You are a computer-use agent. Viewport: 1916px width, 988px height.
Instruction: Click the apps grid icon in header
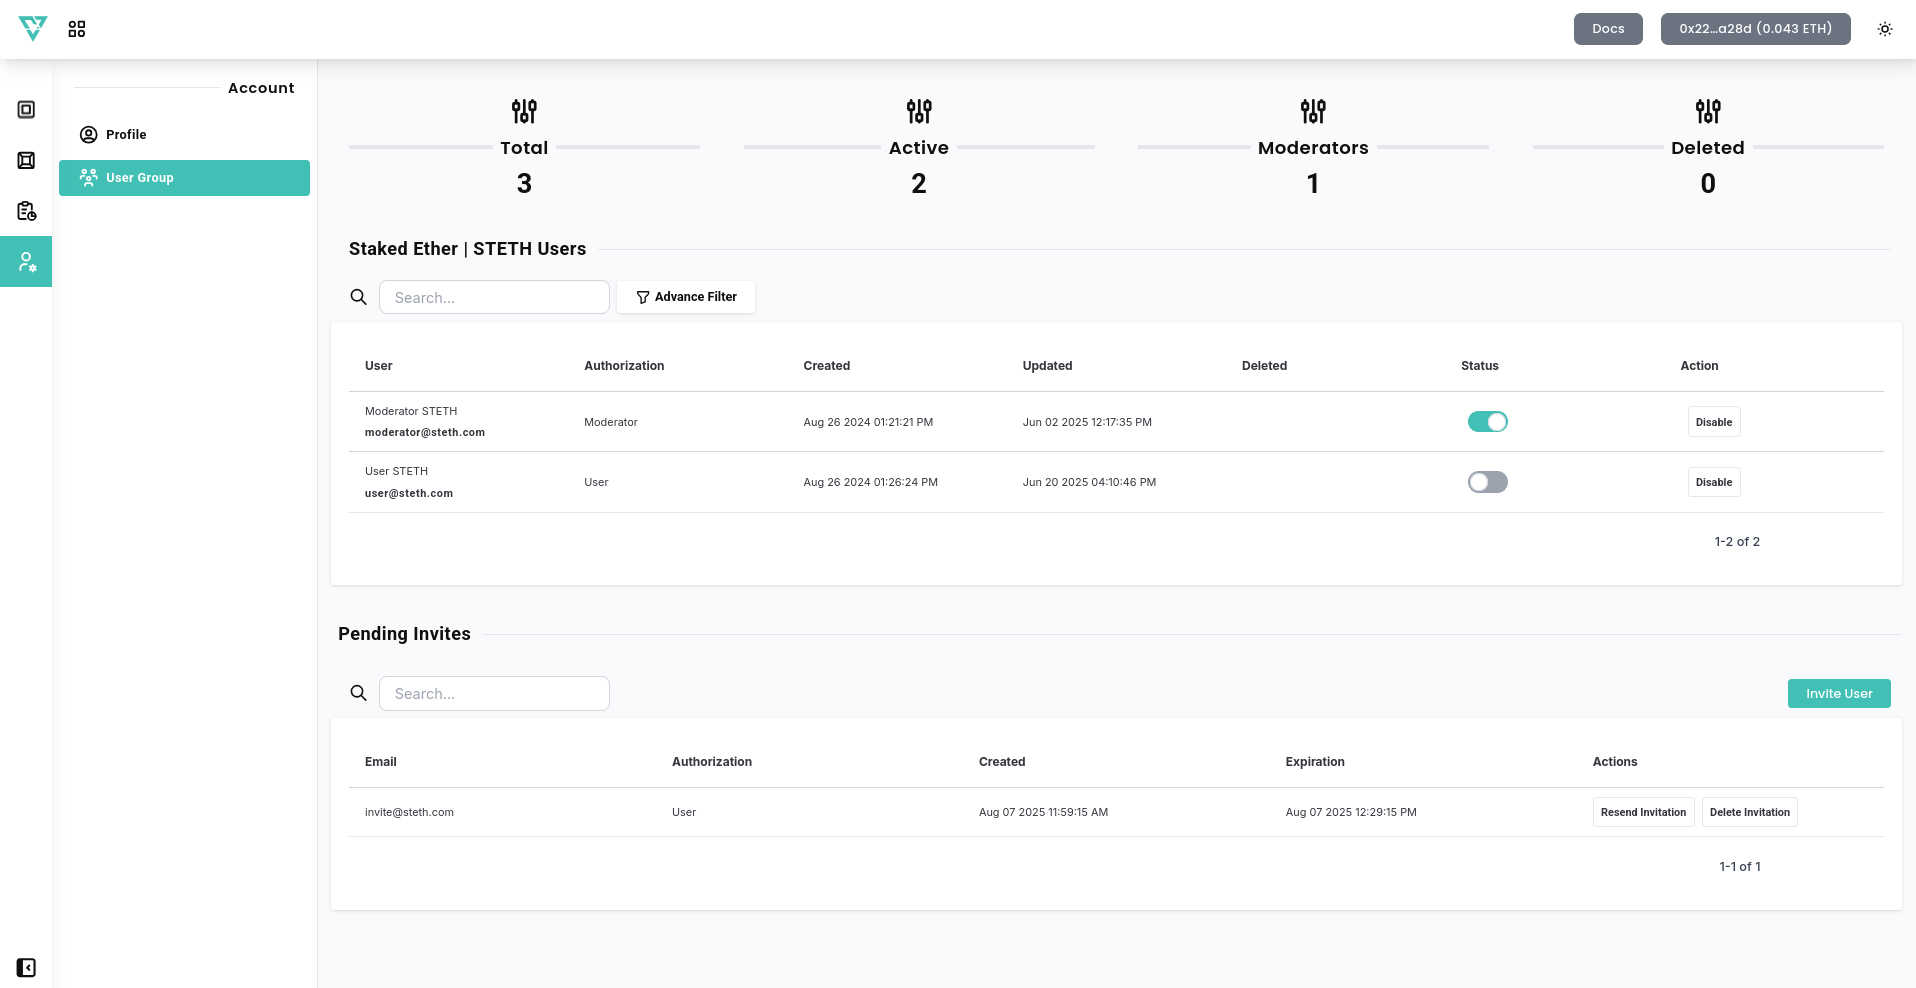point(77,29)
